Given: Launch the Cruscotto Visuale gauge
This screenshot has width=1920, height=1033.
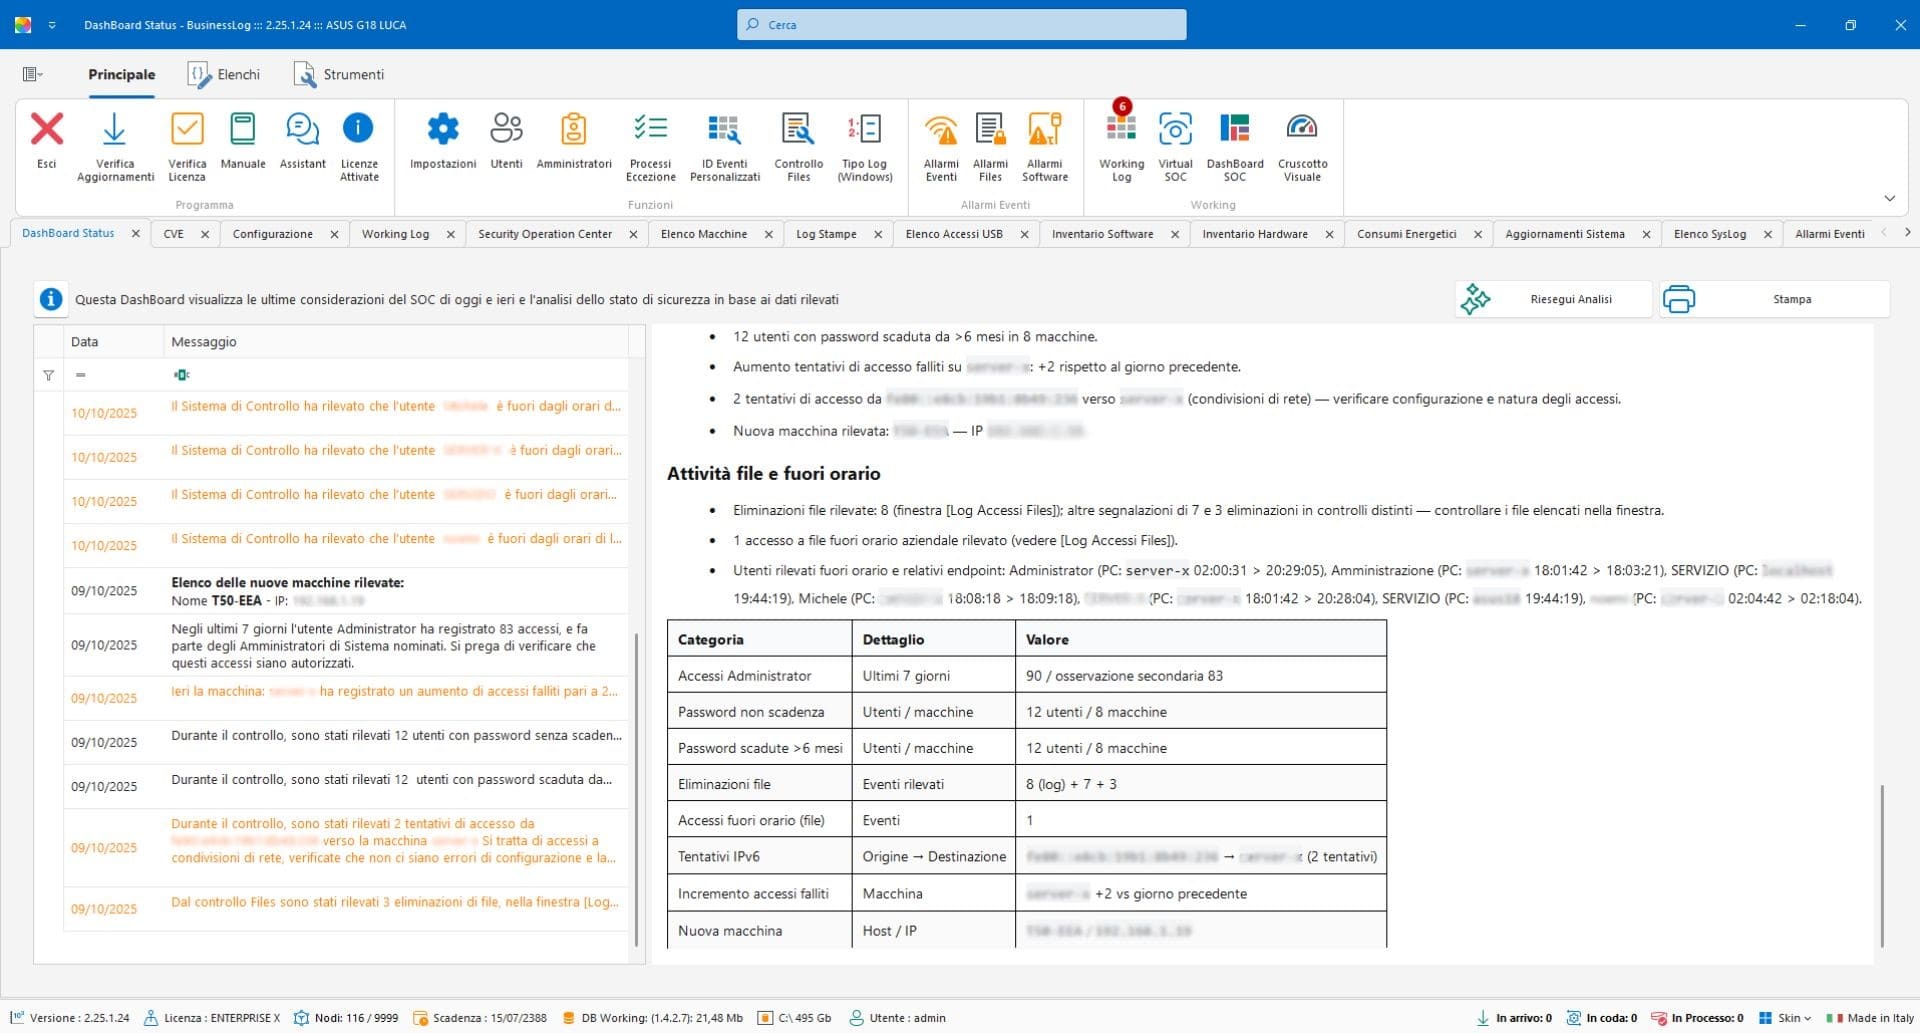Looking at the screenshot, I should click(x=1301, y=145).
